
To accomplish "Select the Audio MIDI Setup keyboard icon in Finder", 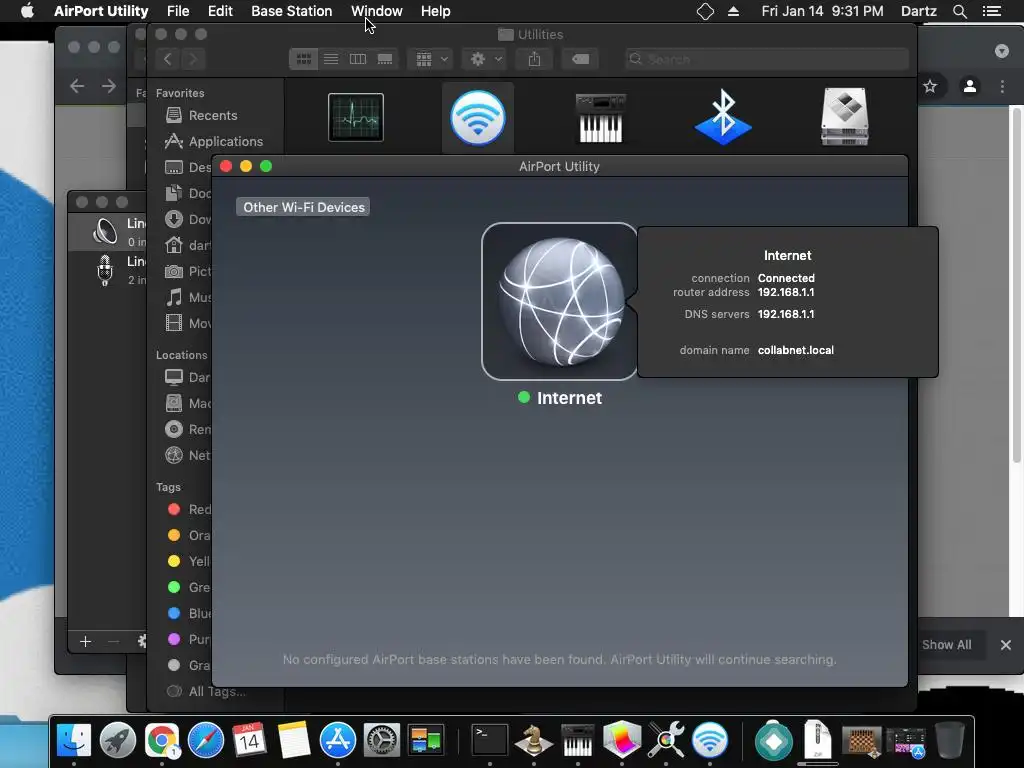I will (x=600, y=118).
